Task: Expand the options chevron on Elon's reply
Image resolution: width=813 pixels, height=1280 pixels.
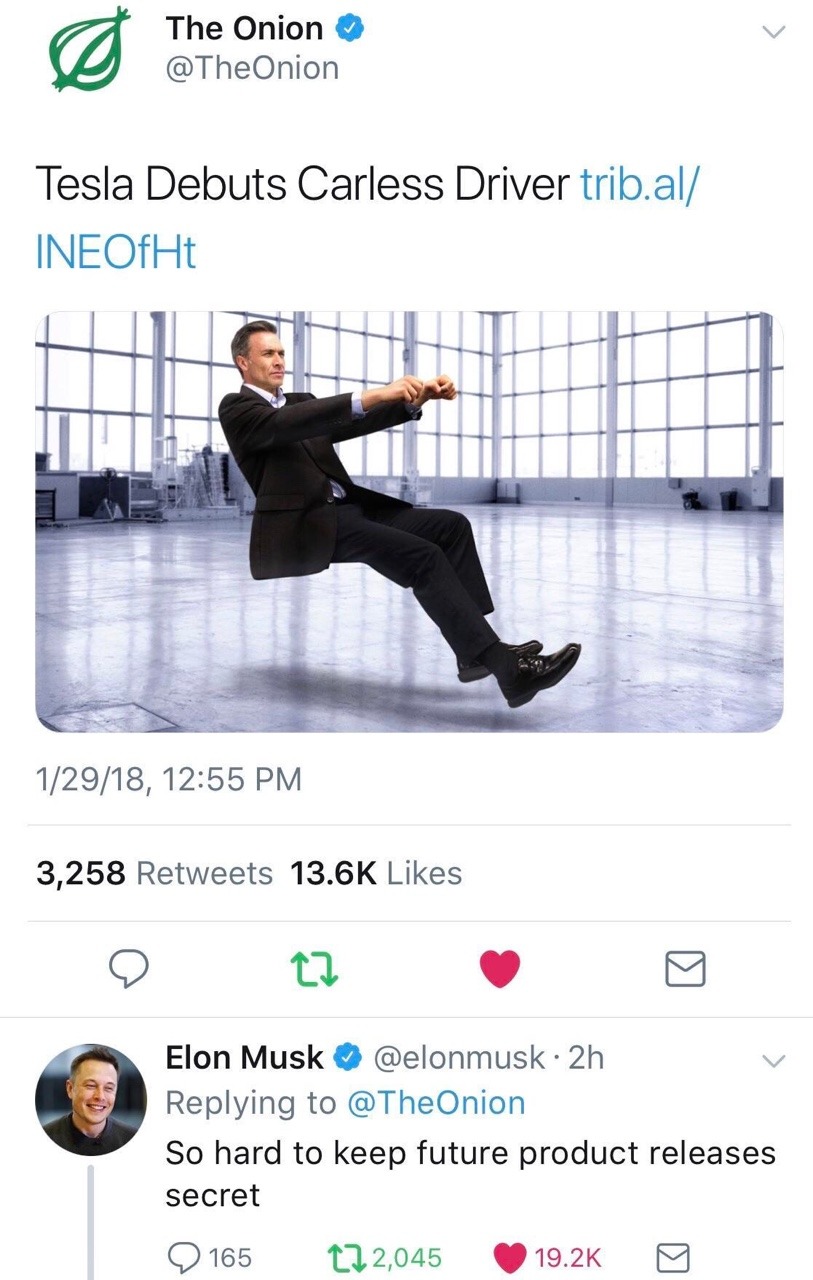Action: 774,1060
